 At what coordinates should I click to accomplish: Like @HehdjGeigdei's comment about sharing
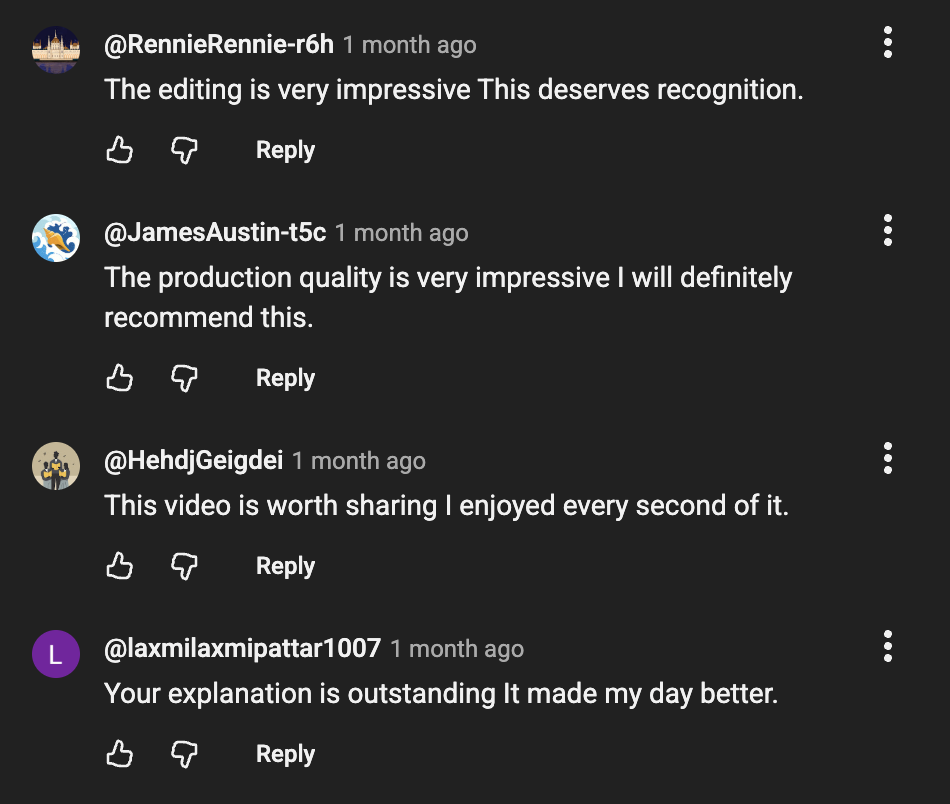point(120,566)
